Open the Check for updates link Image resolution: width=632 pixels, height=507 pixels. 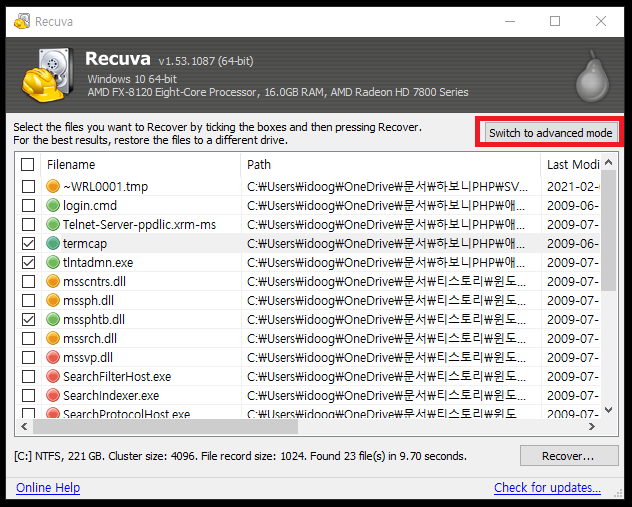547,488
